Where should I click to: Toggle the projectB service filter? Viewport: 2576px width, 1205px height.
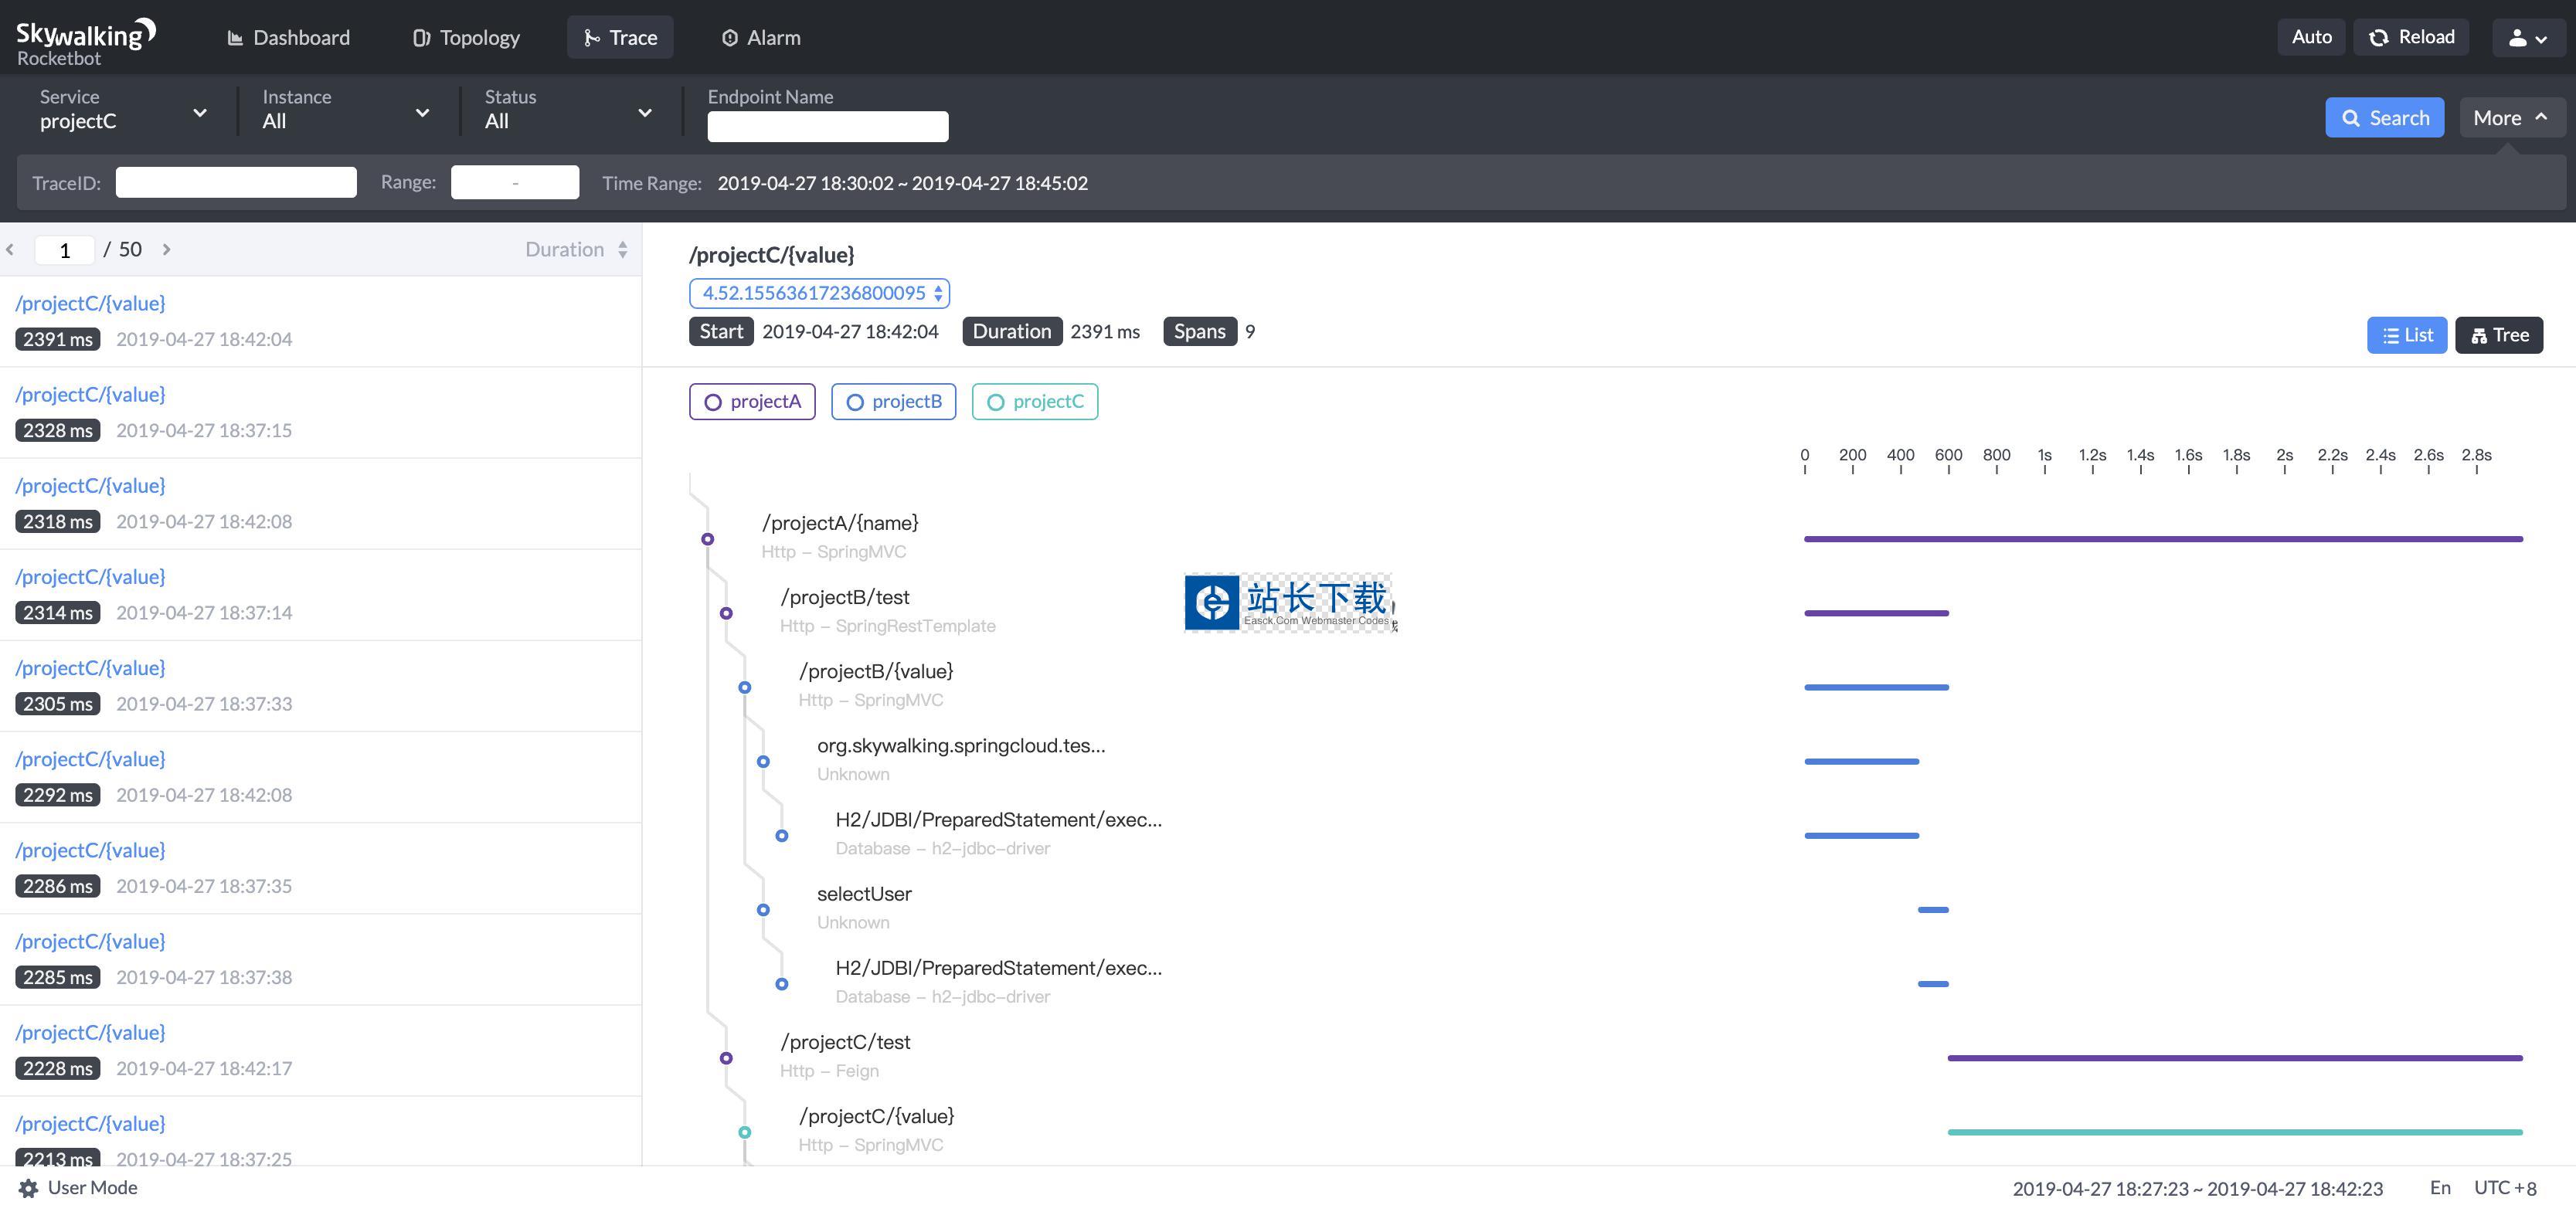pos(893,402)
